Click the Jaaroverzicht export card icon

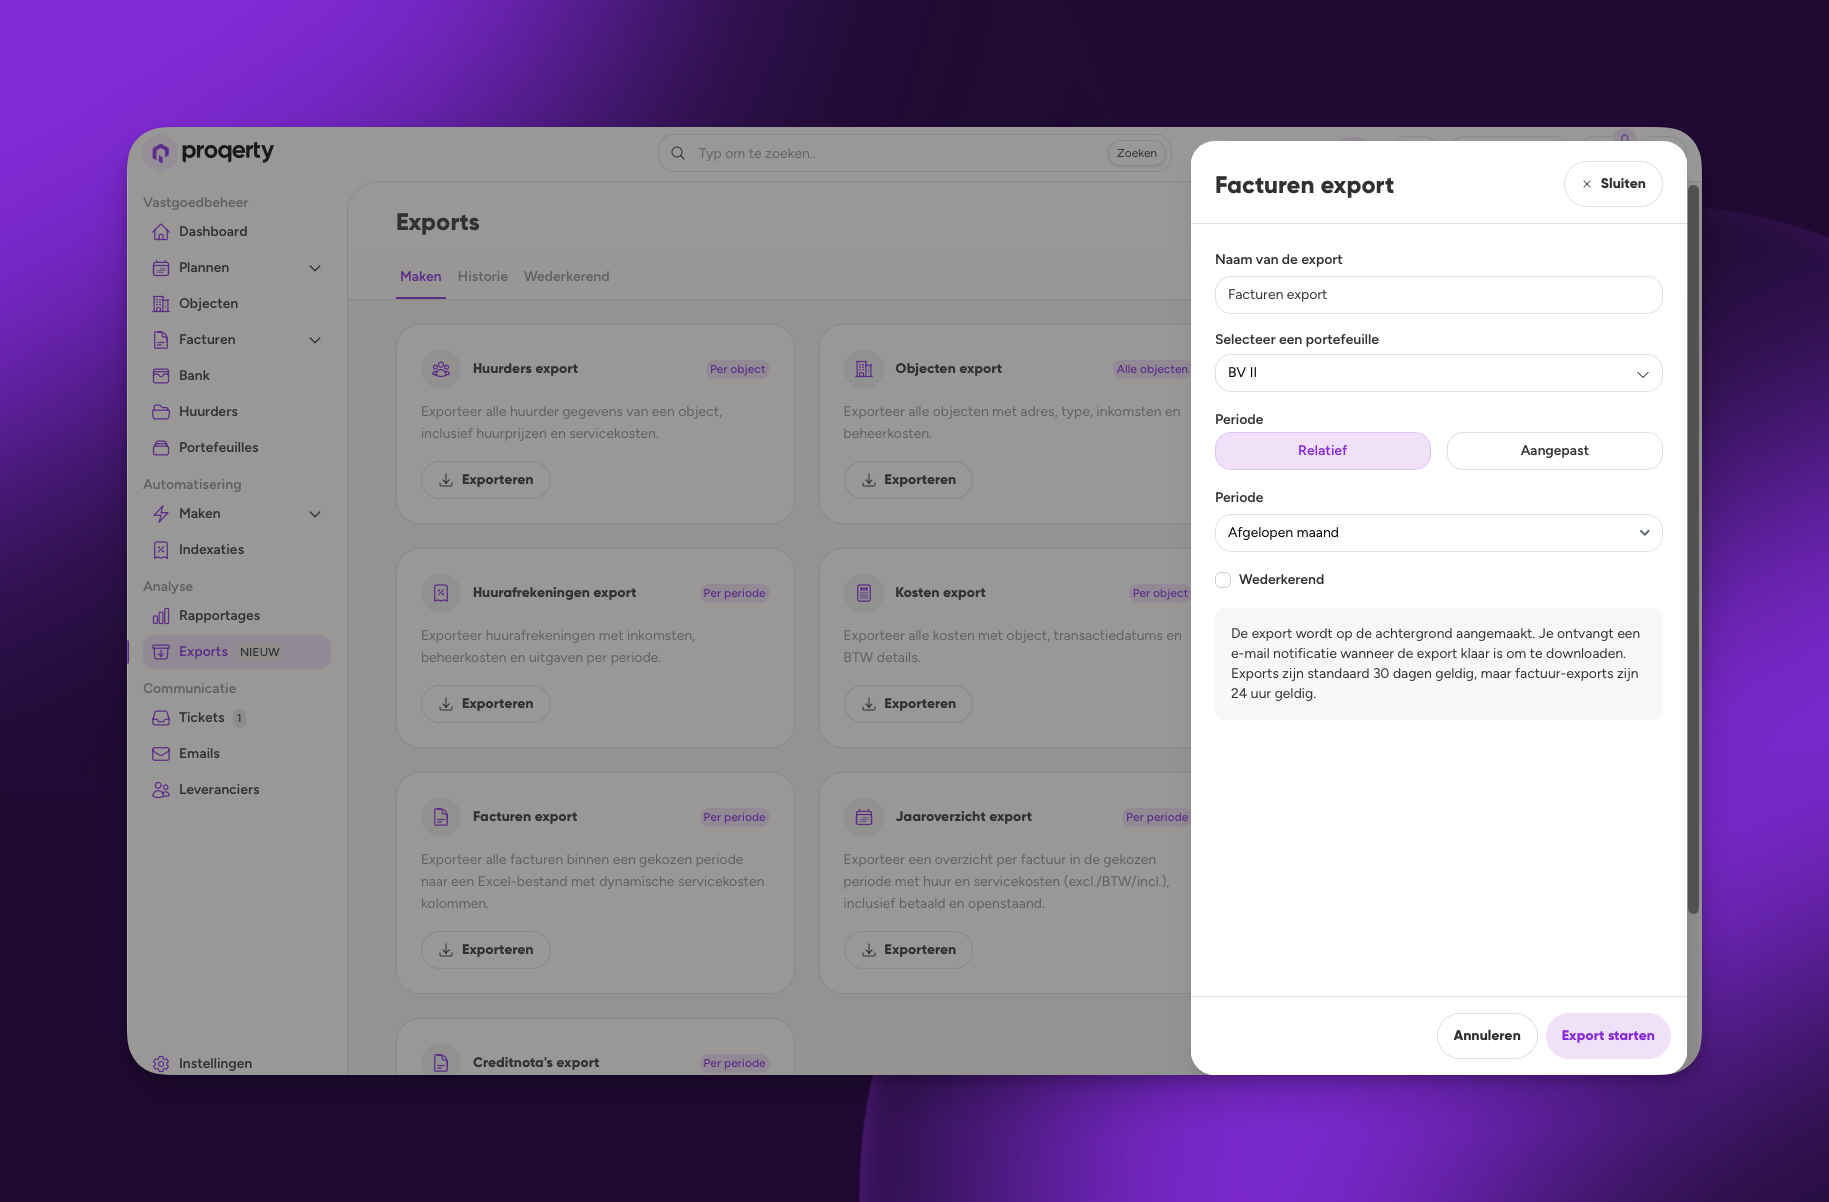[864, 817]
